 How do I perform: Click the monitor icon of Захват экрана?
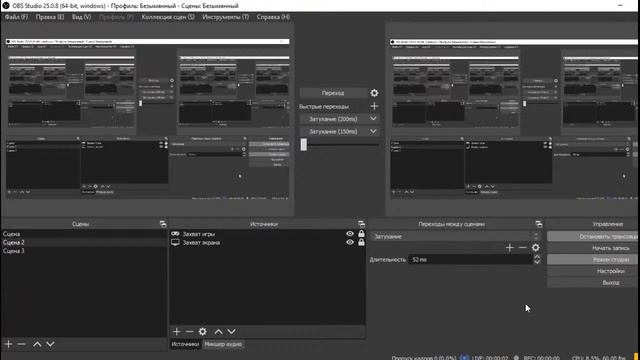tap(175, 242)
